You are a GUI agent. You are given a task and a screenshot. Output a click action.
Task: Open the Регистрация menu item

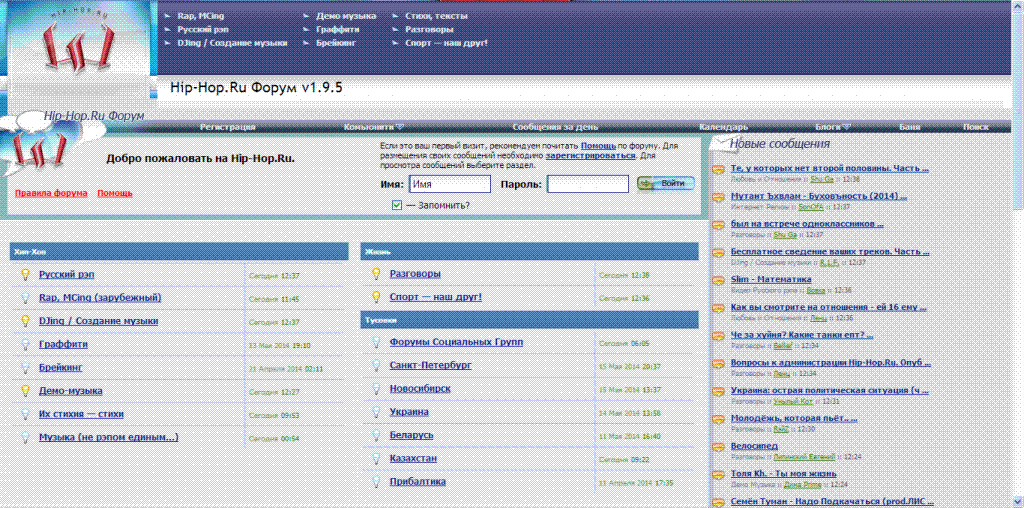coord(227,127)
